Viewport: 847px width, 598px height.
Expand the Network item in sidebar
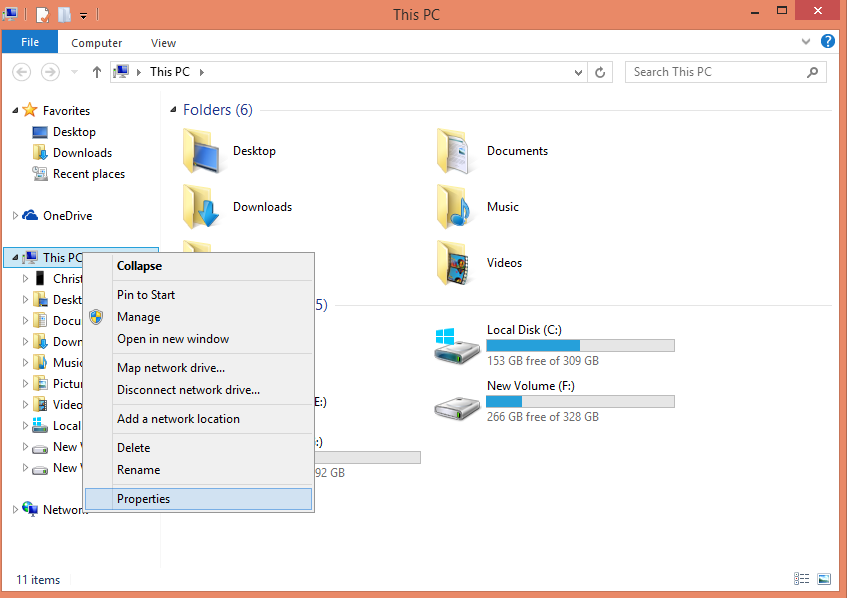click(x=12, y=509)
